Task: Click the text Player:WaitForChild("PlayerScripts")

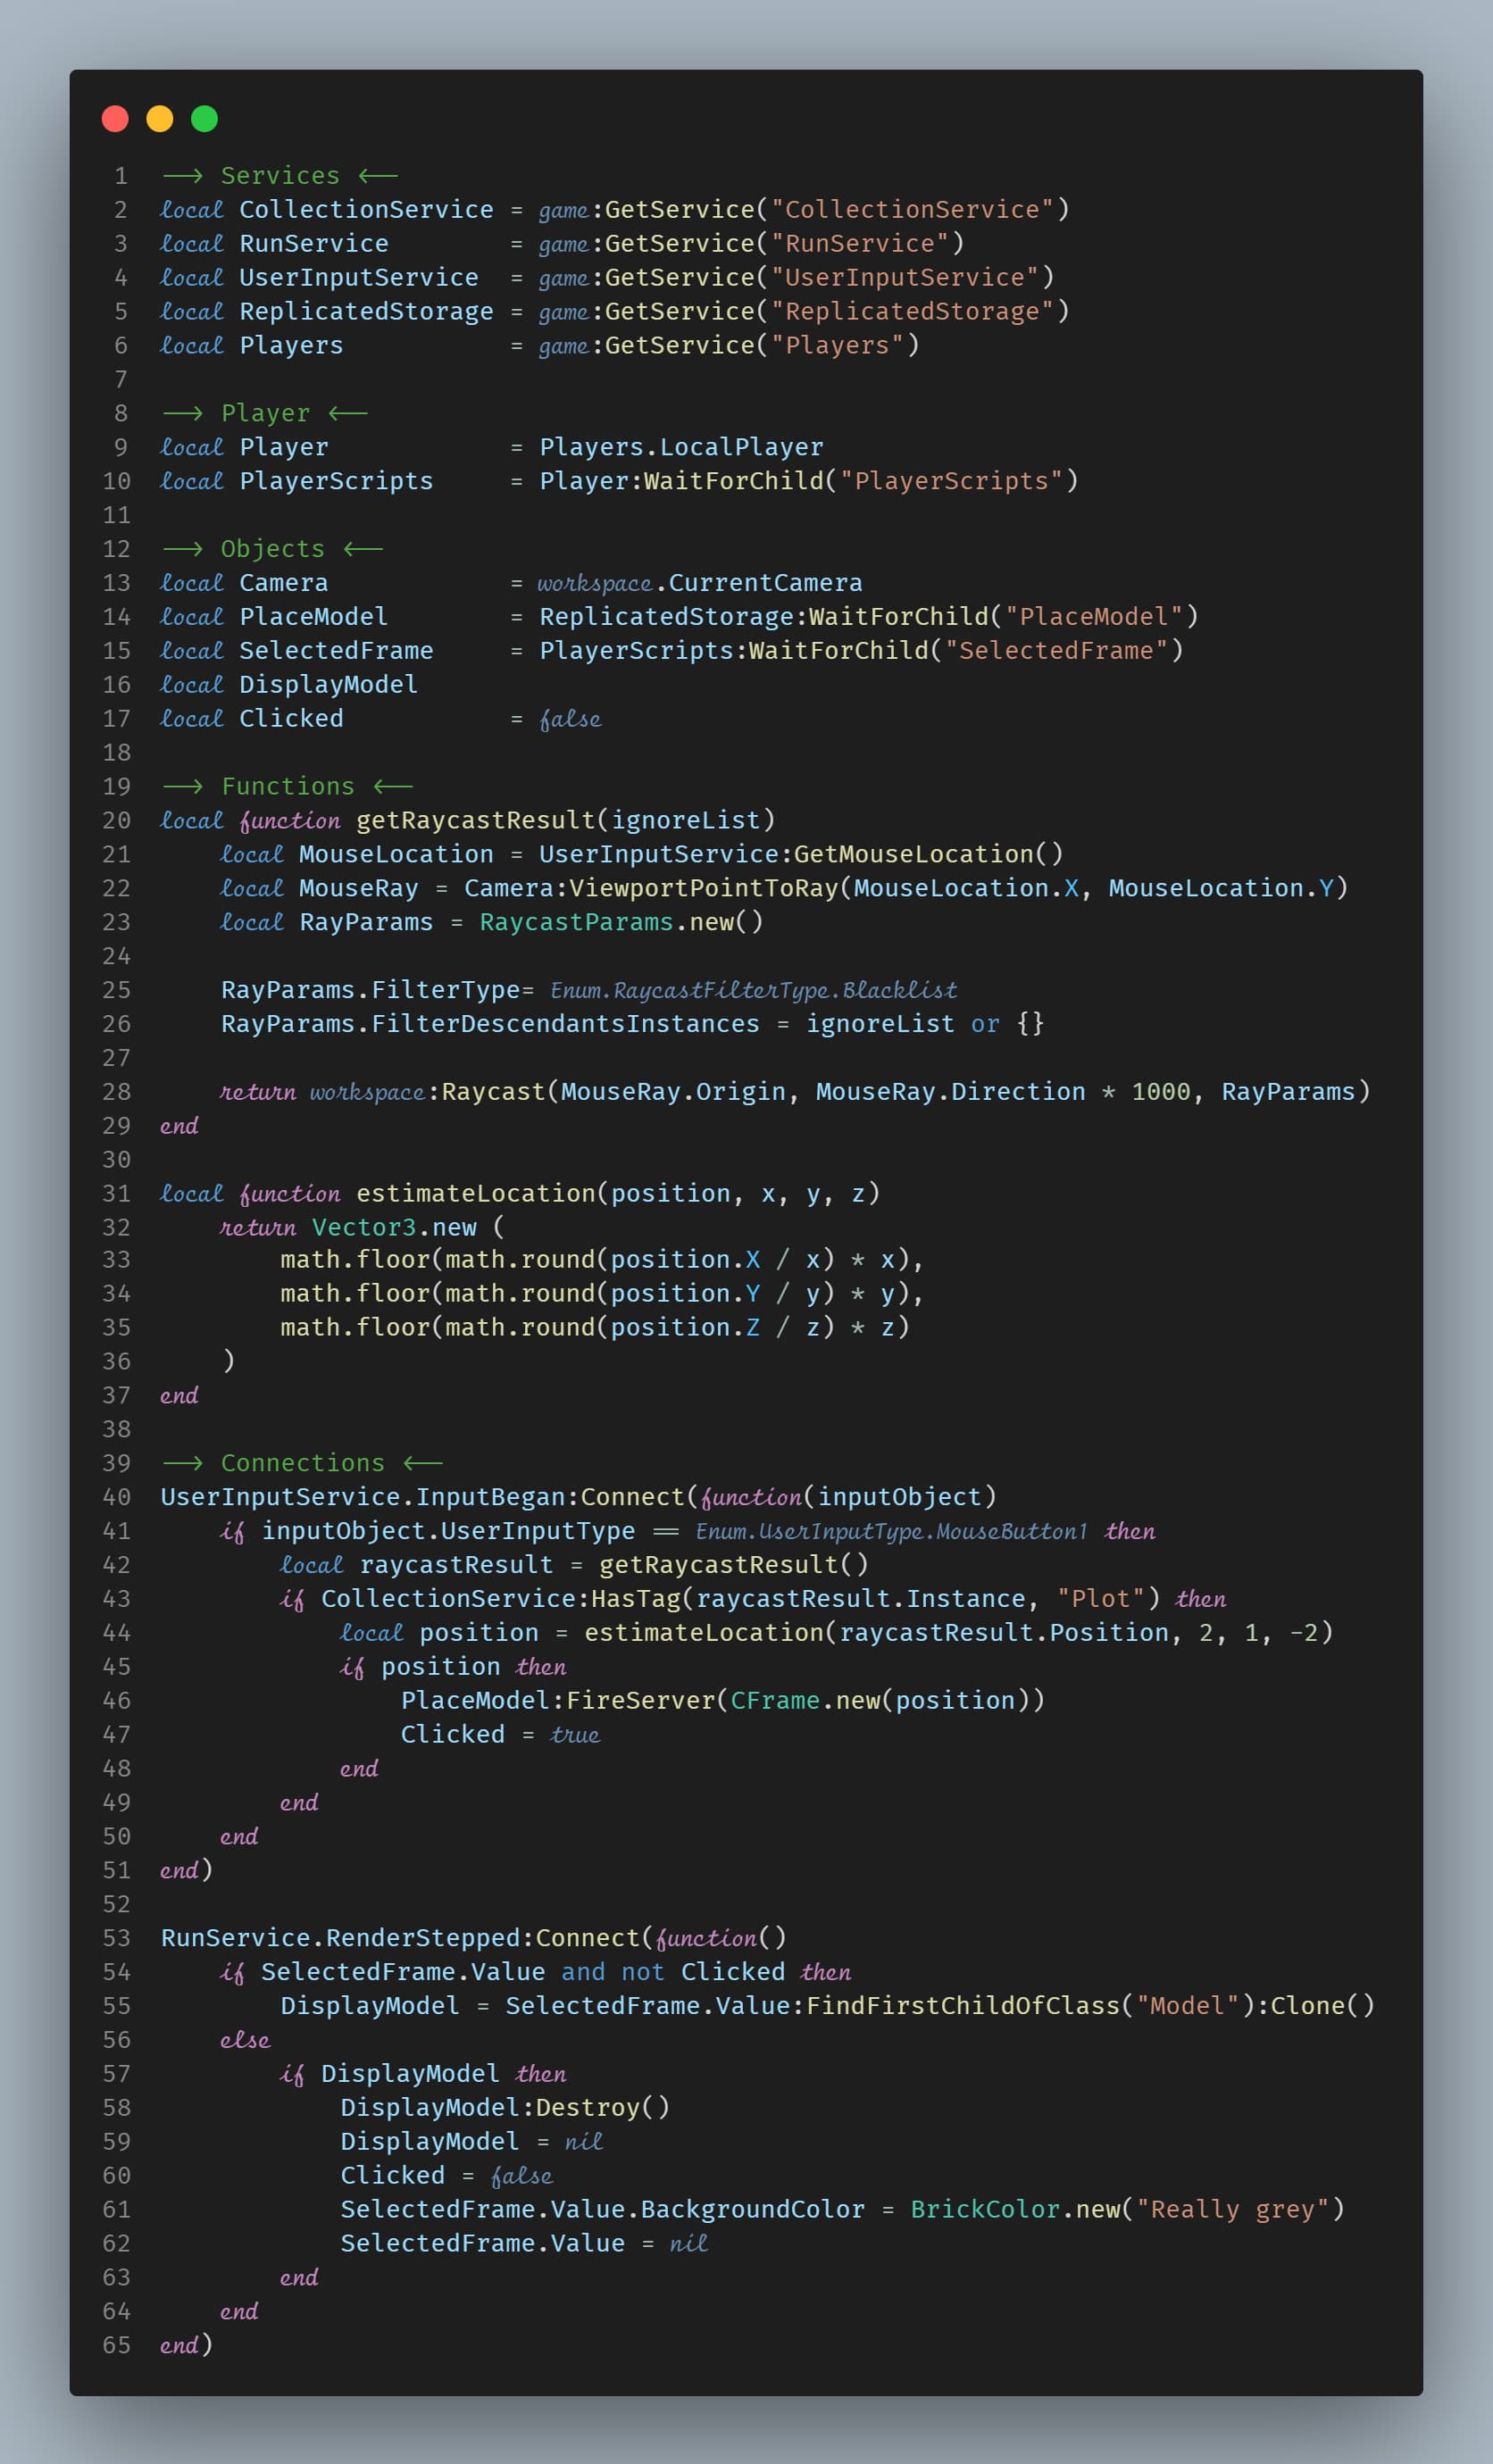Action: (x=809, y=481)
